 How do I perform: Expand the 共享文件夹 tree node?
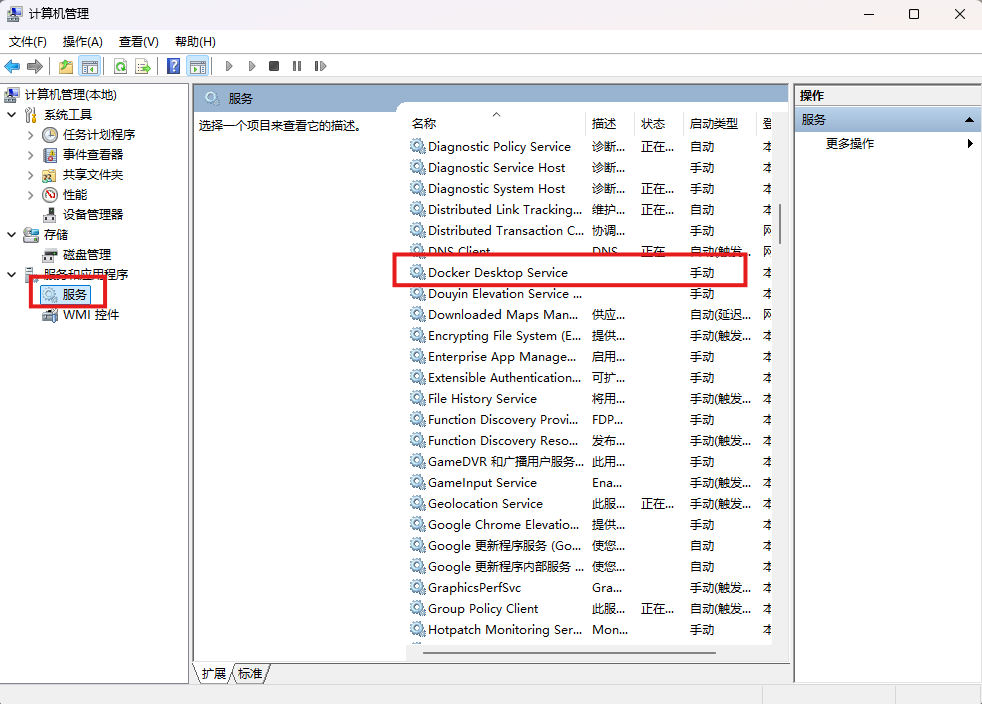pyautogui.click(x=31, y=175)
